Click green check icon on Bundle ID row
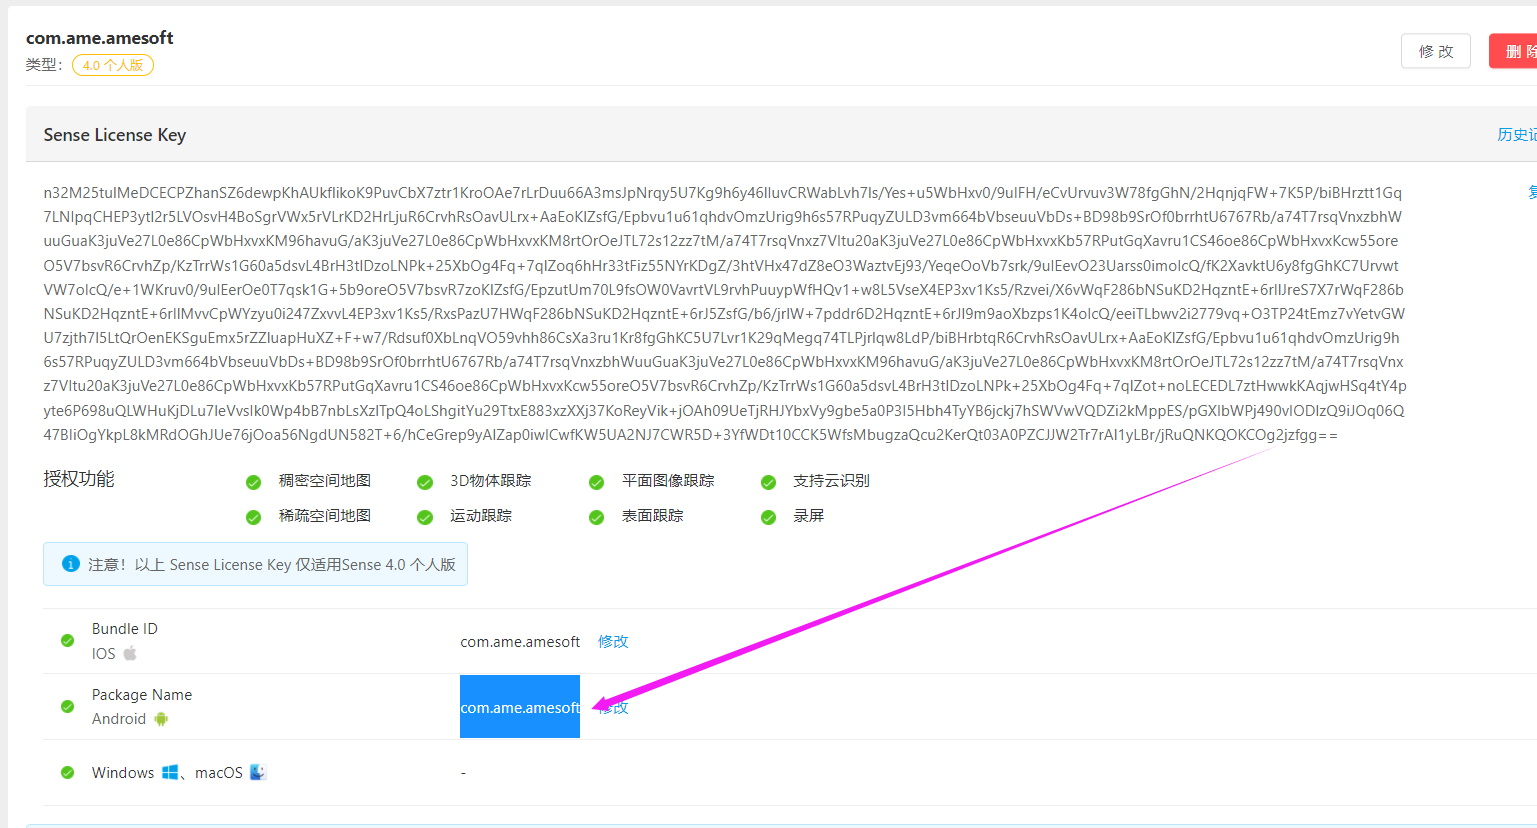The width and height of the screenshot is (1537, 828). tap(67, 640)
